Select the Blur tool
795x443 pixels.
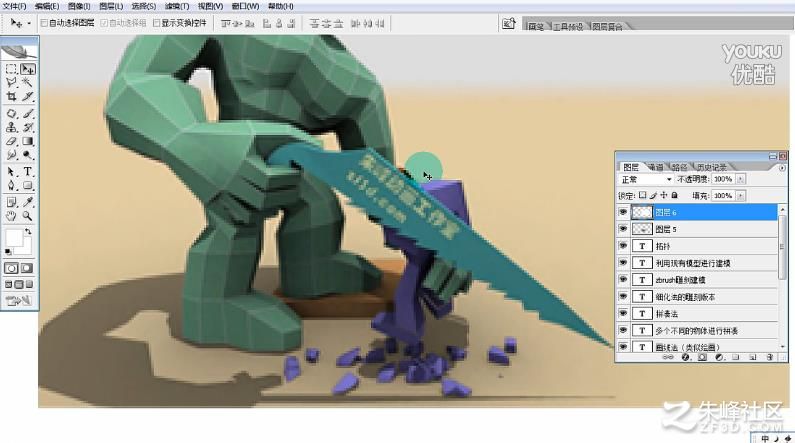click(x=11, y=155)
